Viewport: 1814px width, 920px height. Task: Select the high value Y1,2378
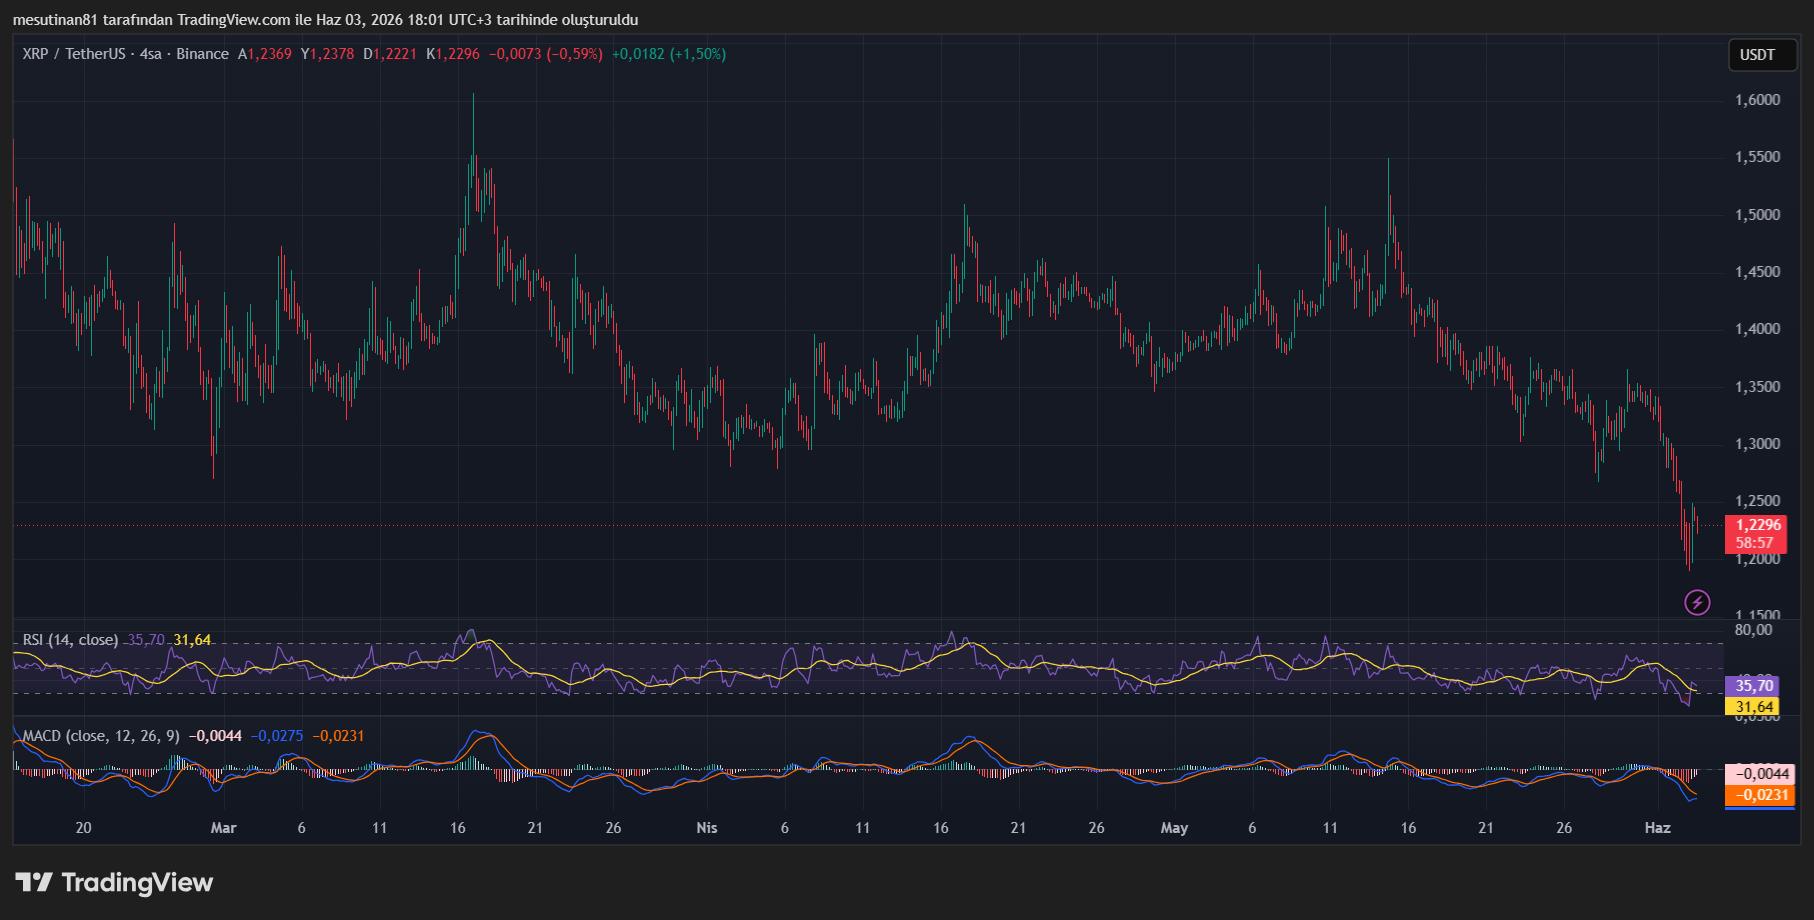328,54
